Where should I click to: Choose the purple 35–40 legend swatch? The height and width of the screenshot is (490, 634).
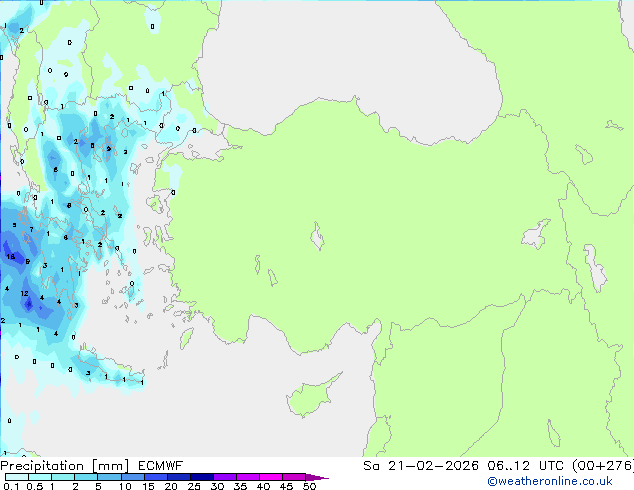[250, 478]
